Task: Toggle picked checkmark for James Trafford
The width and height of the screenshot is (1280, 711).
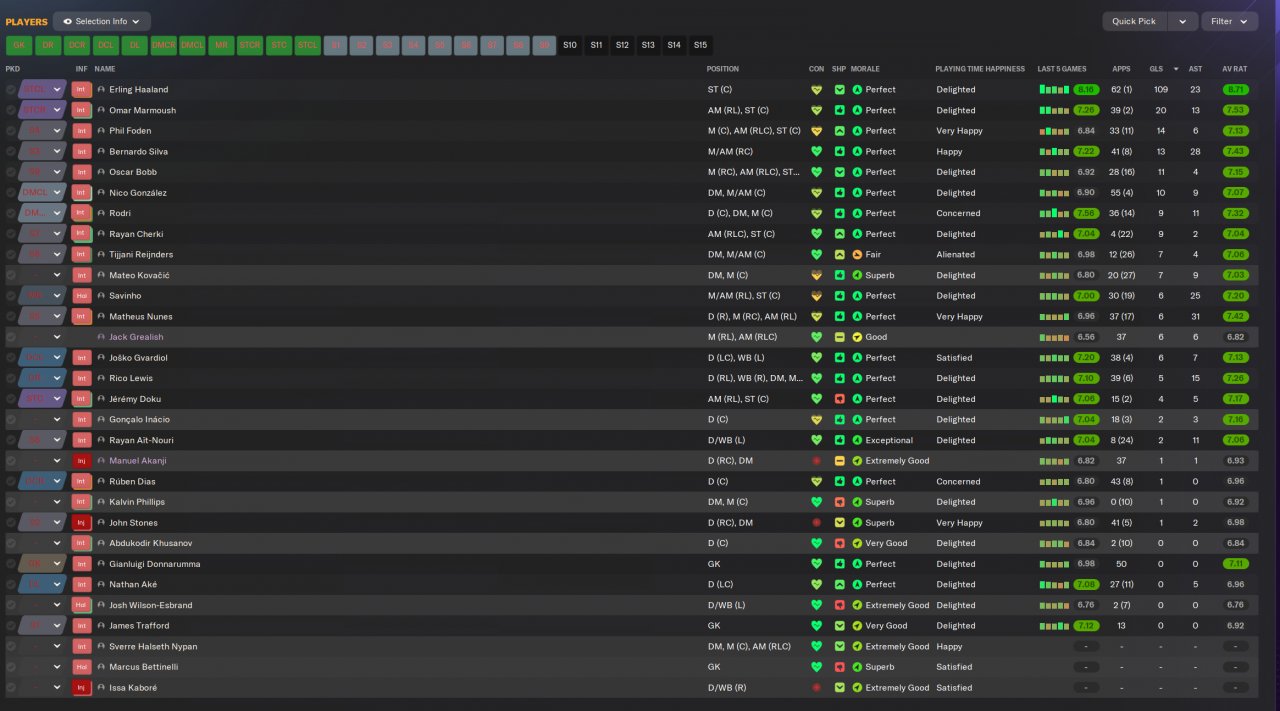Action: click(x=11, y=626)
